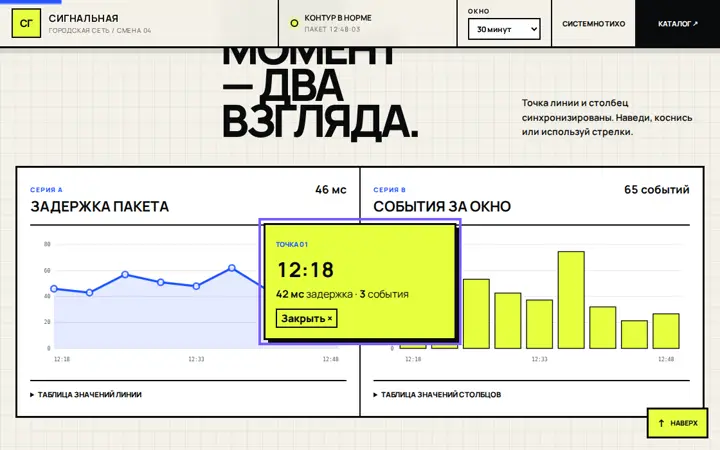The width and height of the screenshot is (720, 450).
Task: Select the bar above the 12:33 label
Action: point(539,324)
